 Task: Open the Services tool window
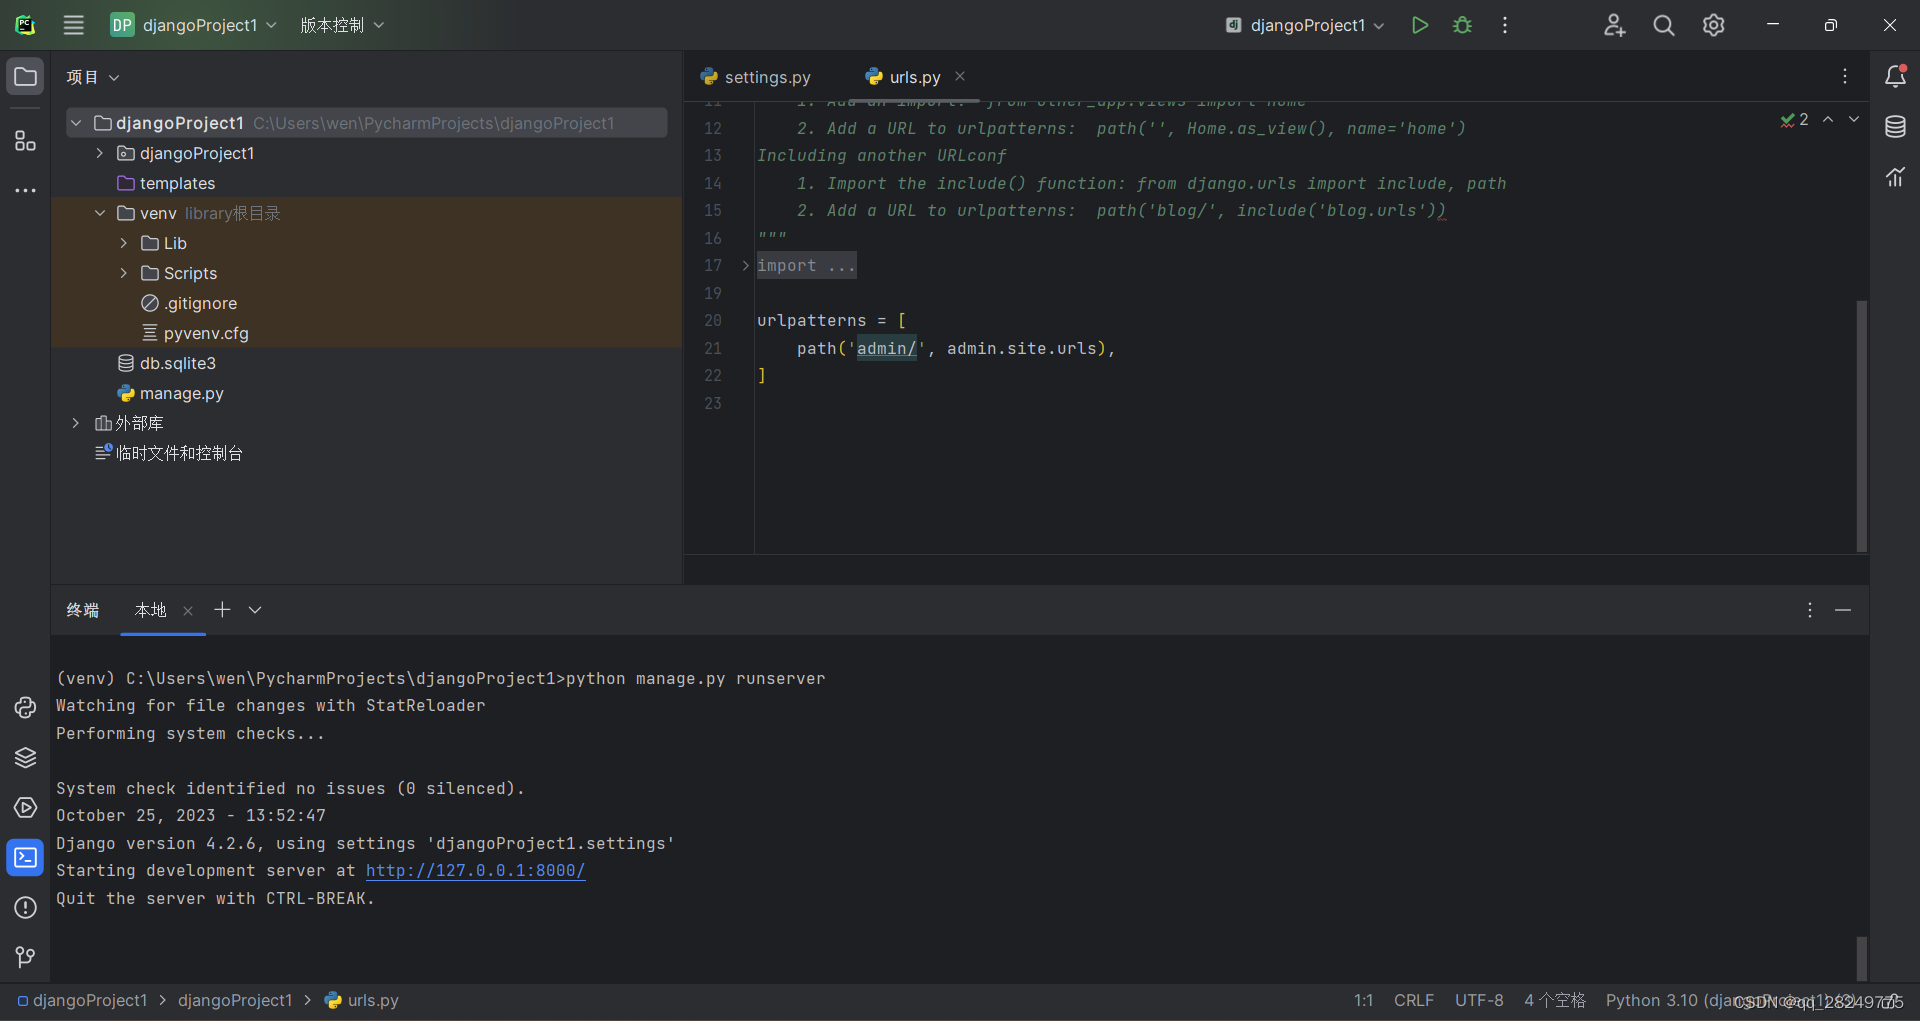[x=25, y=808]
